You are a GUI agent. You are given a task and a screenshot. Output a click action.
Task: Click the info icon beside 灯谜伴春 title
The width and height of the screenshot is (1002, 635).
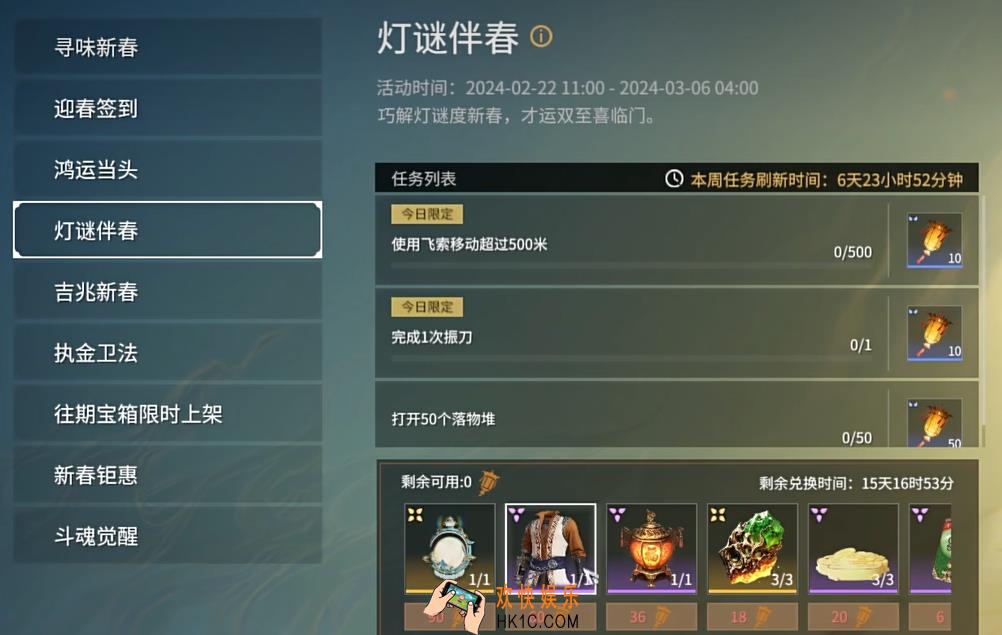pos(541,37)
